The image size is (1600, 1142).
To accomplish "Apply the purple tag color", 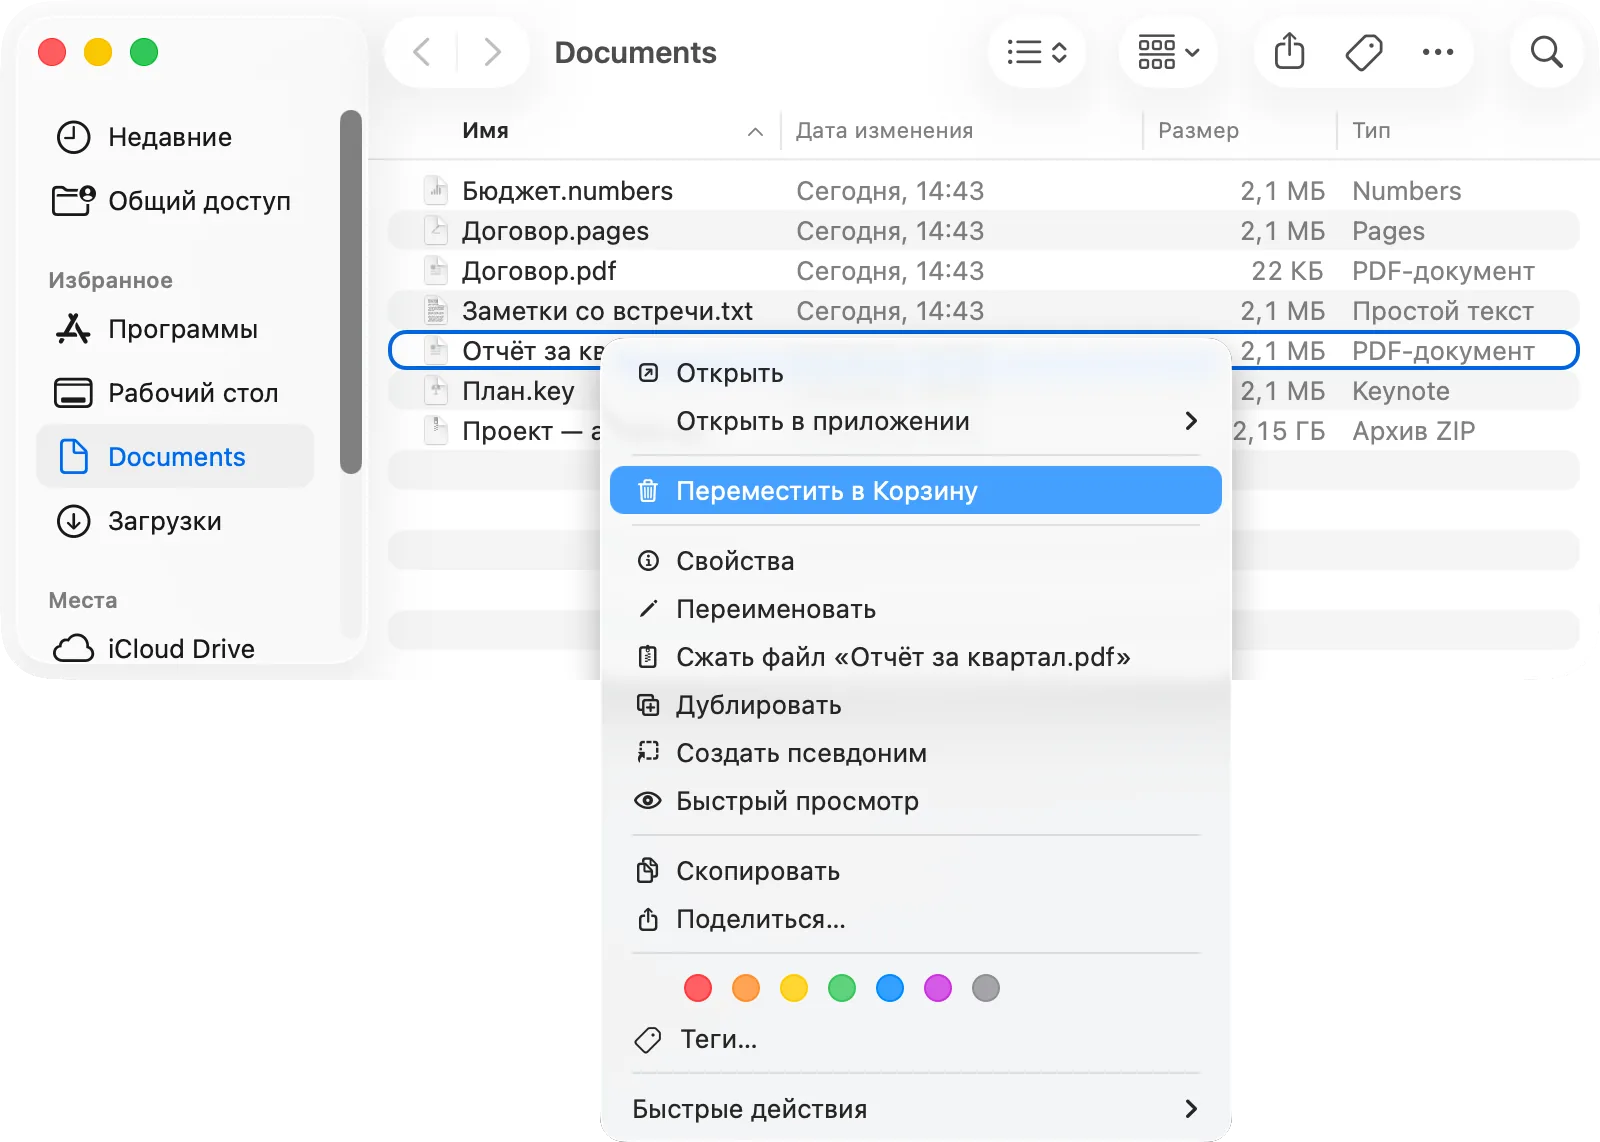I will click(938, 988).
